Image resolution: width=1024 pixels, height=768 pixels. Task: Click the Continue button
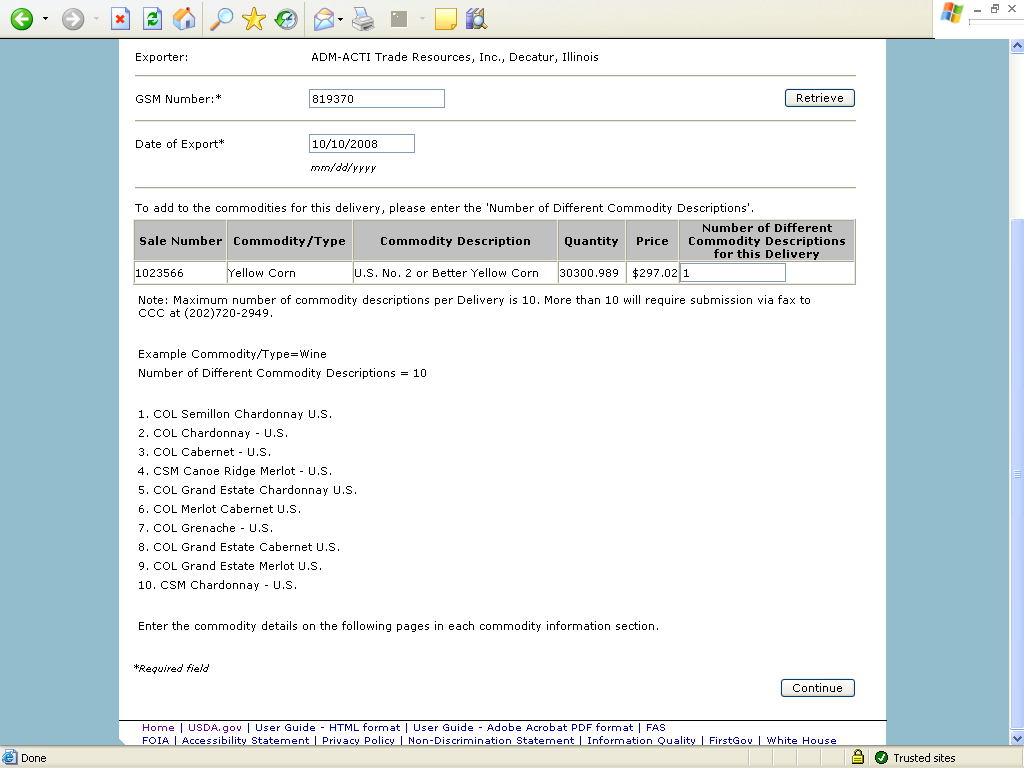(818, 688)
